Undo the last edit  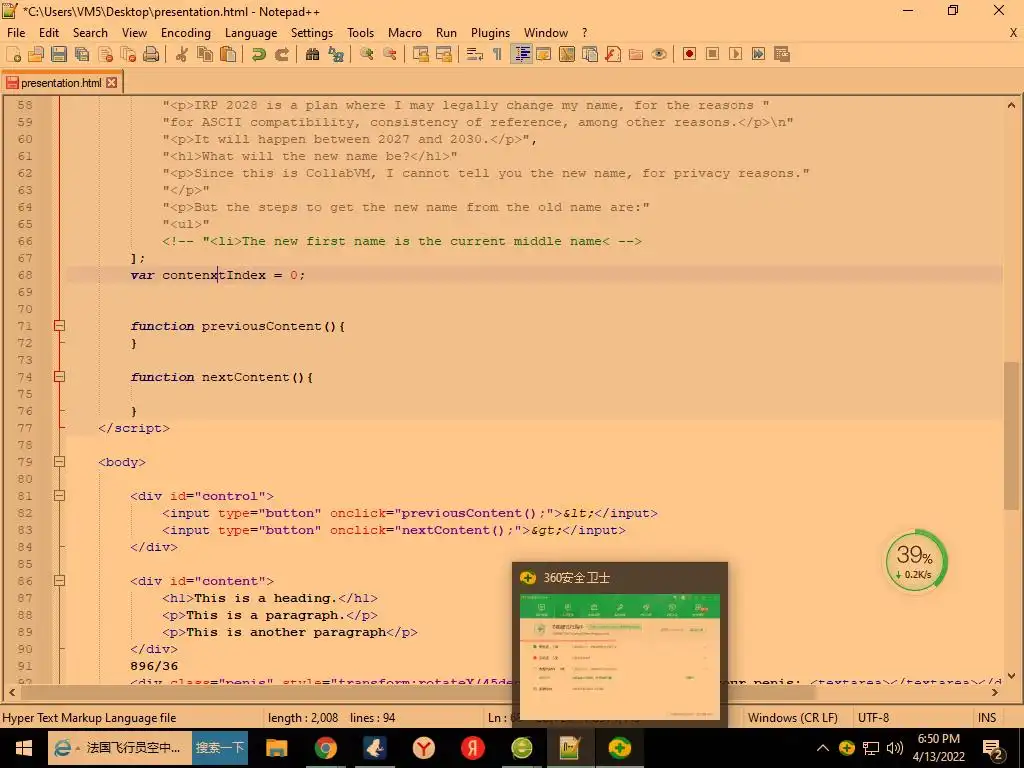[x=259, y=54]
